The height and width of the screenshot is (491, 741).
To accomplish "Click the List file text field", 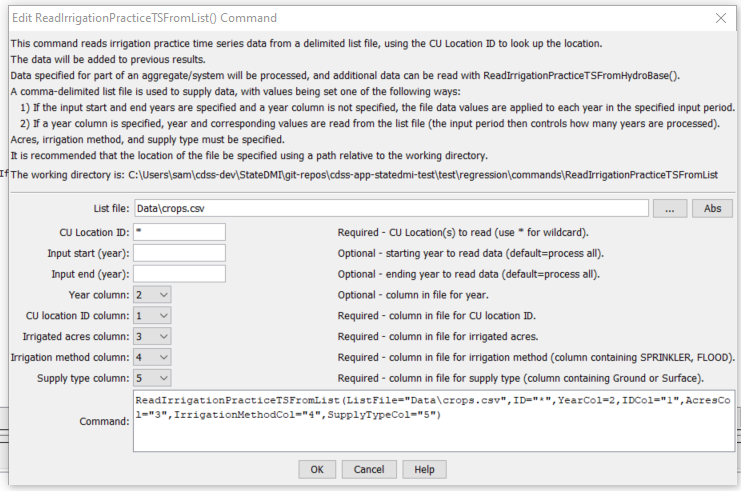I will click(x=391, y=208).
